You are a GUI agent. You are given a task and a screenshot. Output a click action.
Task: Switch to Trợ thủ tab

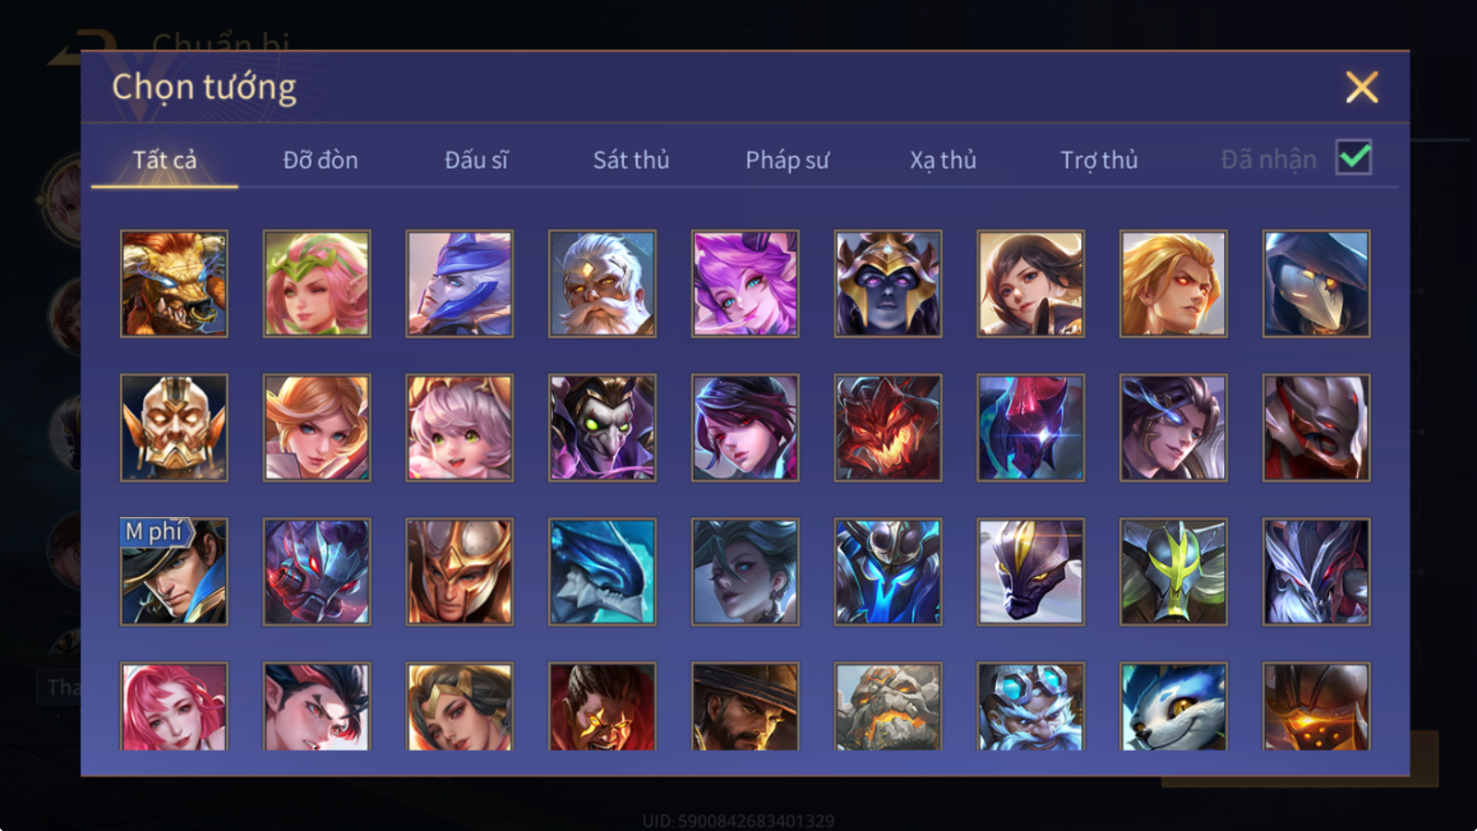pos(1099,160)
